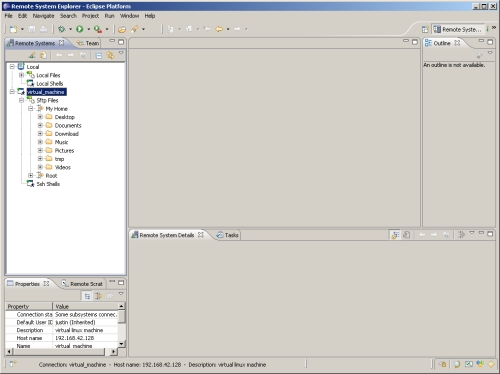
Task: Open the Remote Systems view menu triangle
Action: coord(121,53)
